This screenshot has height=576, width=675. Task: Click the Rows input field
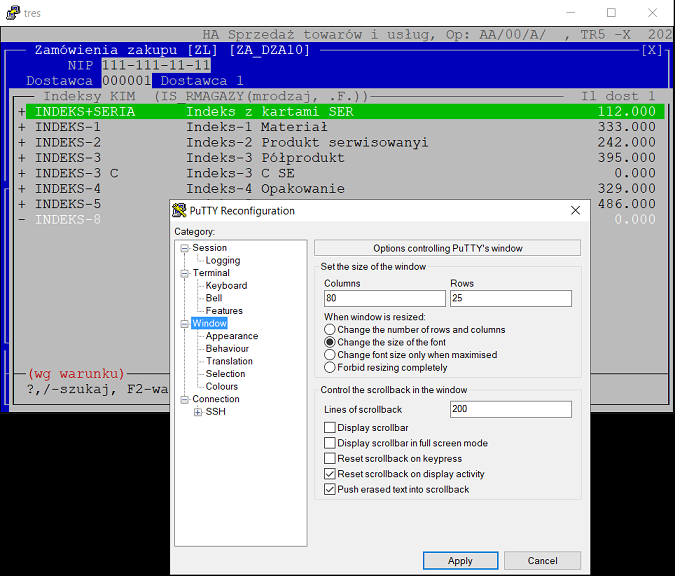click(511, 298)
